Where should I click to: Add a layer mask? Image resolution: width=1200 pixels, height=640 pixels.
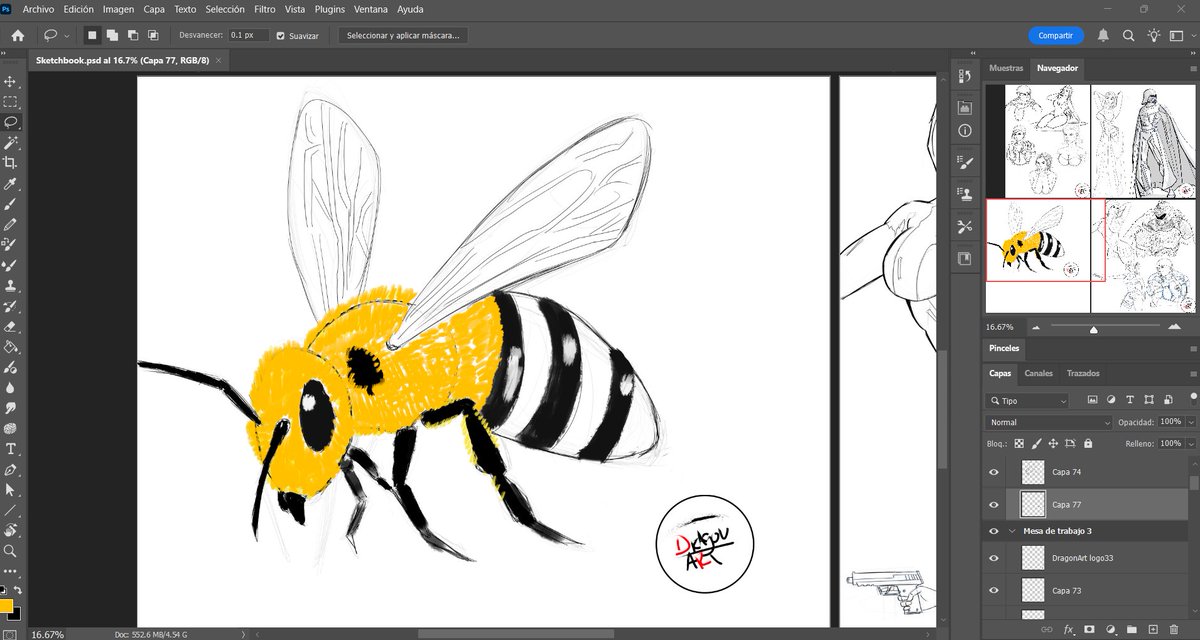[x=1089, y=629]
